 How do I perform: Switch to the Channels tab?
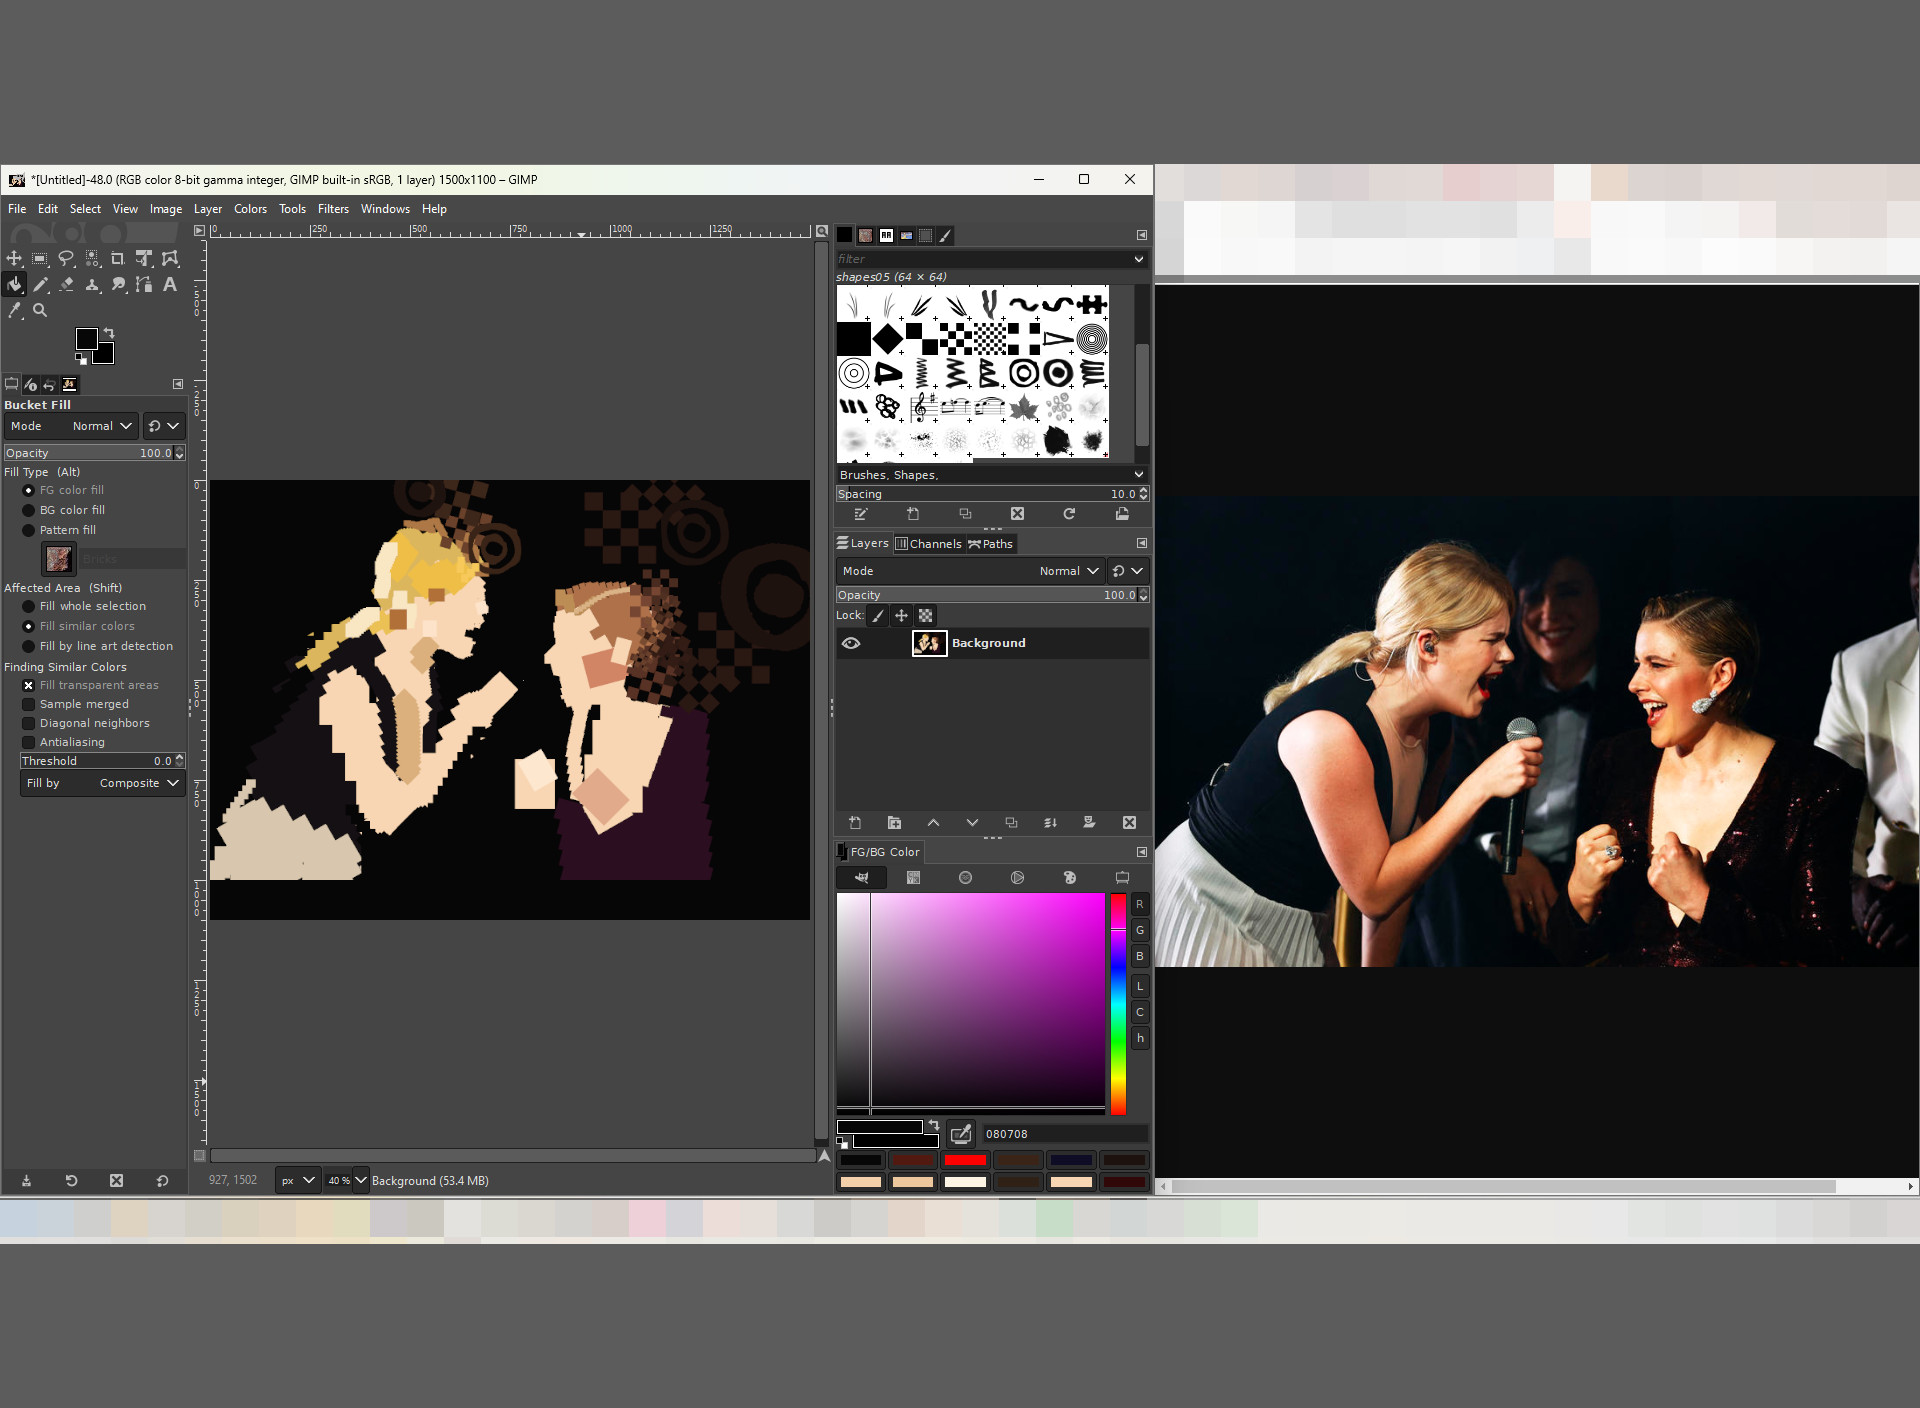point(929,544)
